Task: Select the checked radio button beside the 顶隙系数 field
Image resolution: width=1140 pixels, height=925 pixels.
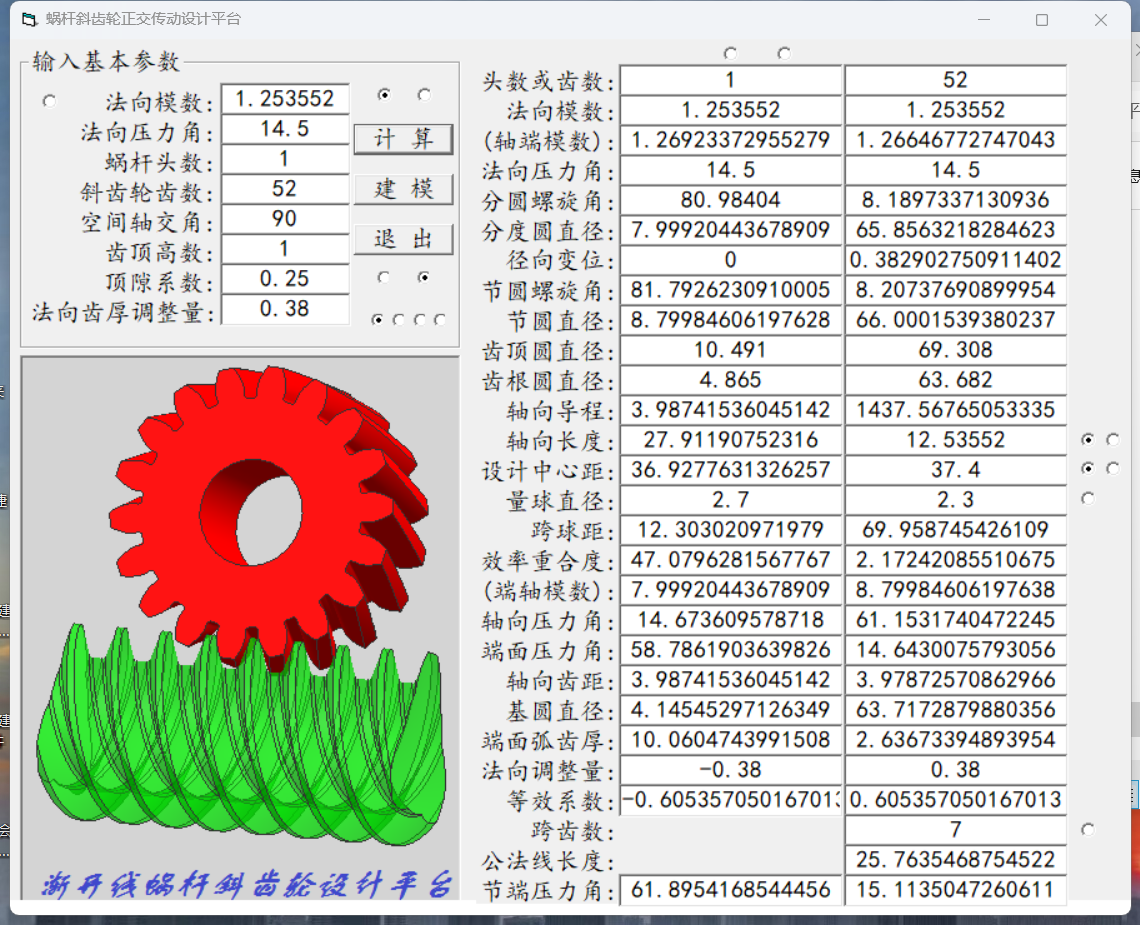Action: coord(423,277)
